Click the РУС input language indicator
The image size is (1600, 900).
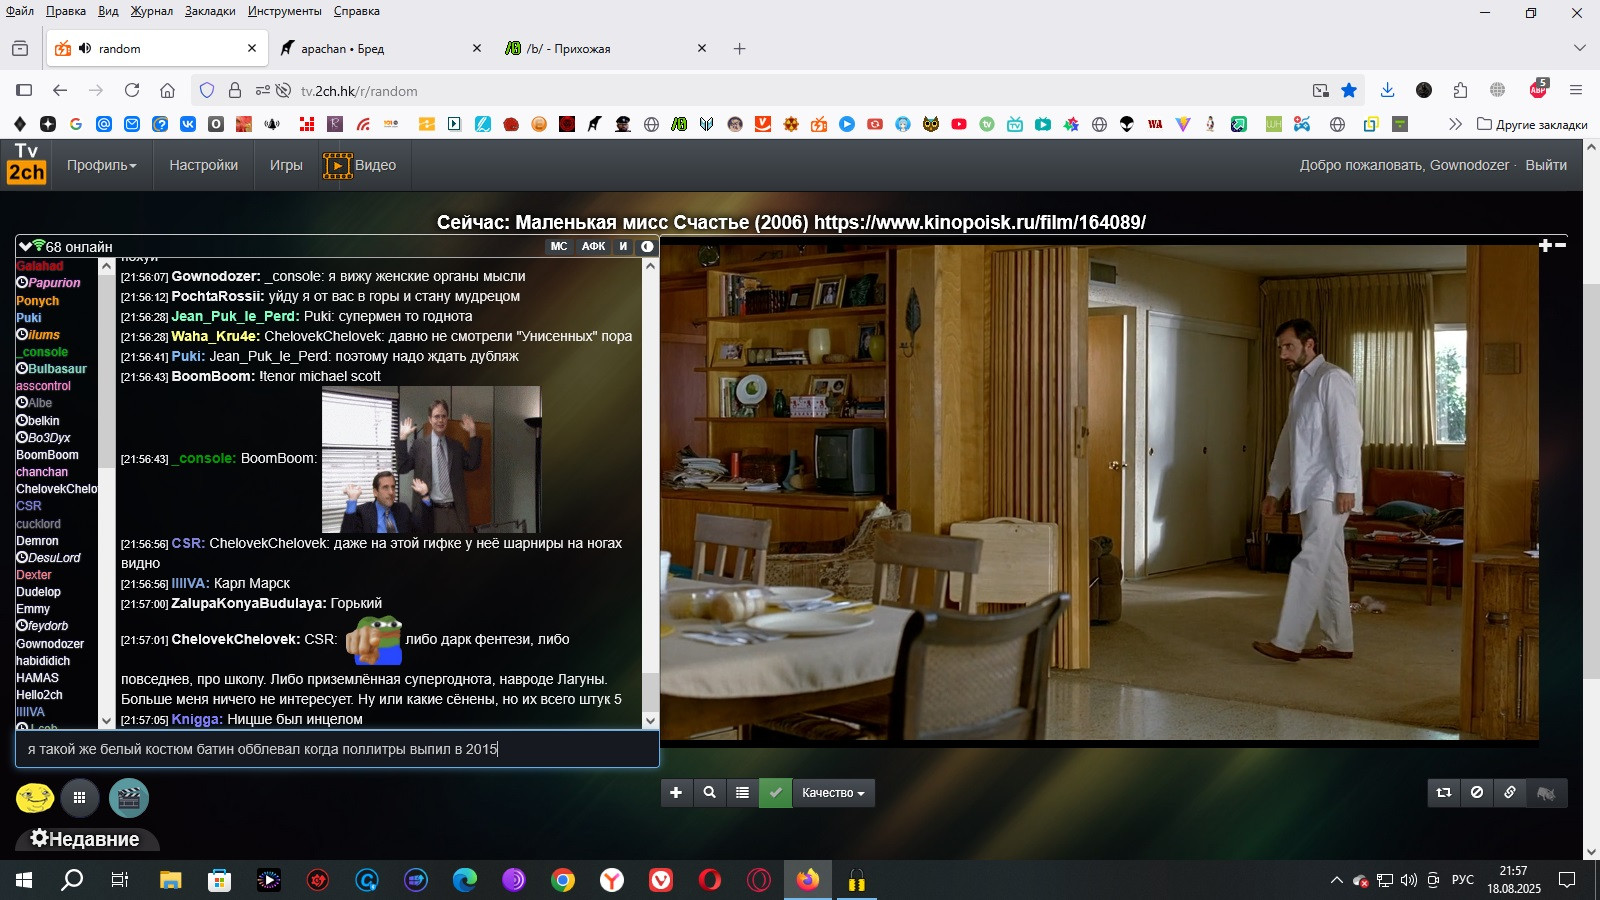1463,880
